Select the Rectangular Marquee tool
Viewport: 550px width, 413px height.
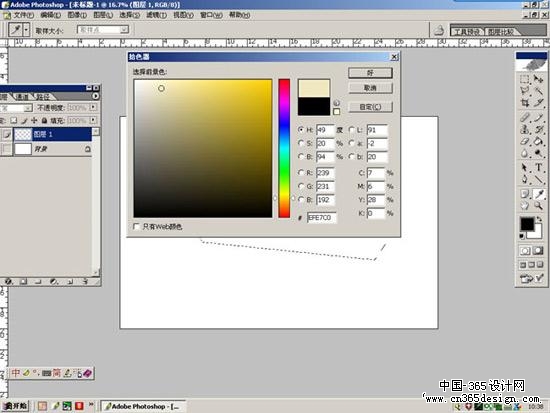pos(525,79)
